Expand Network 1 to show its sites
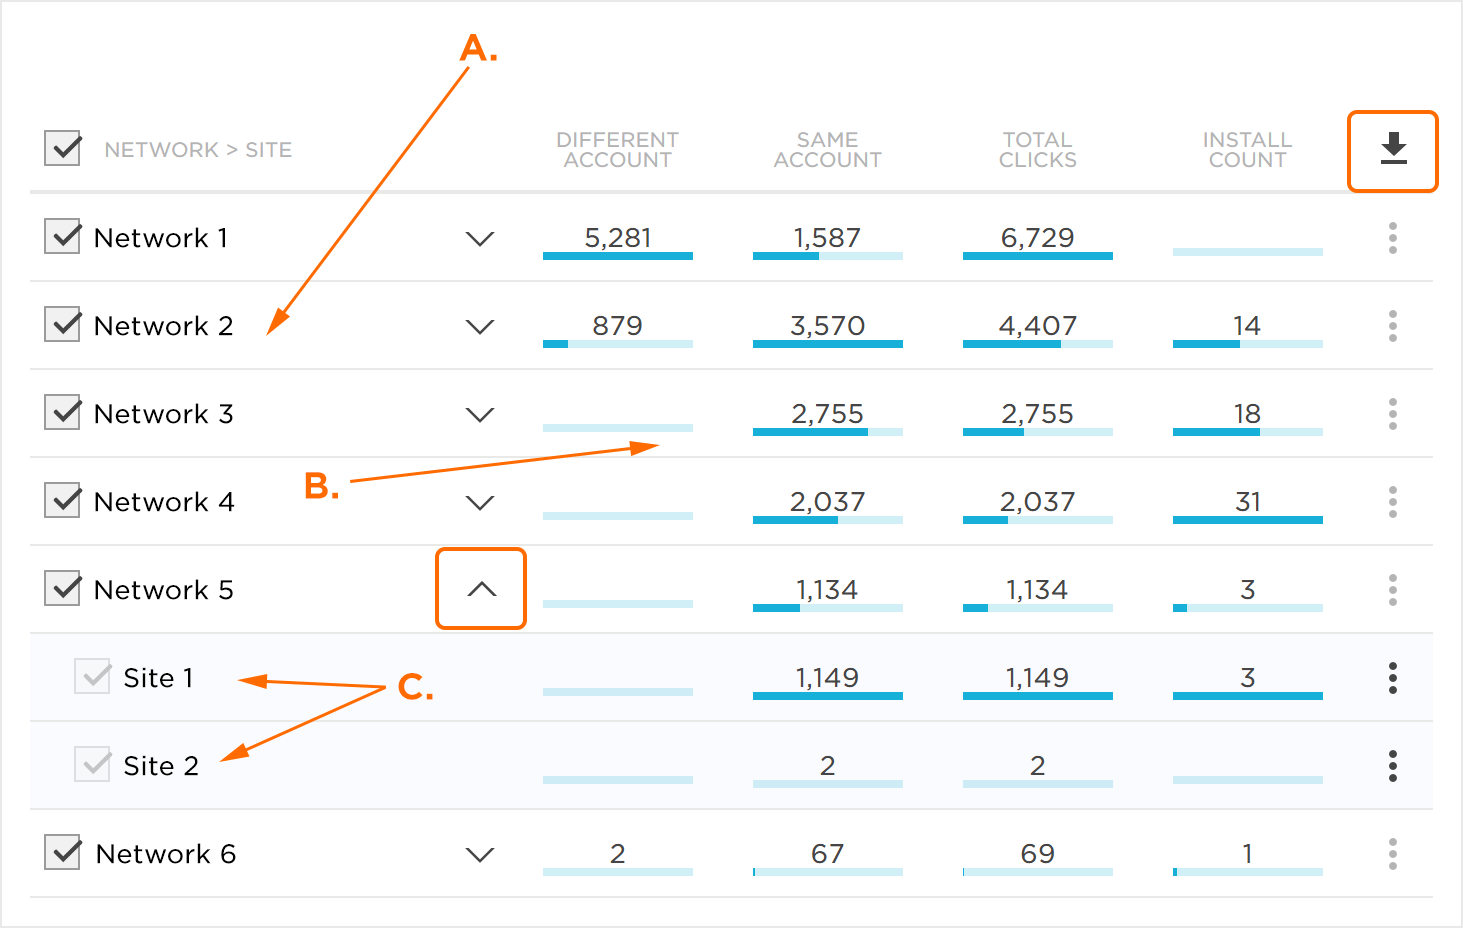 (x=480, y=239)
